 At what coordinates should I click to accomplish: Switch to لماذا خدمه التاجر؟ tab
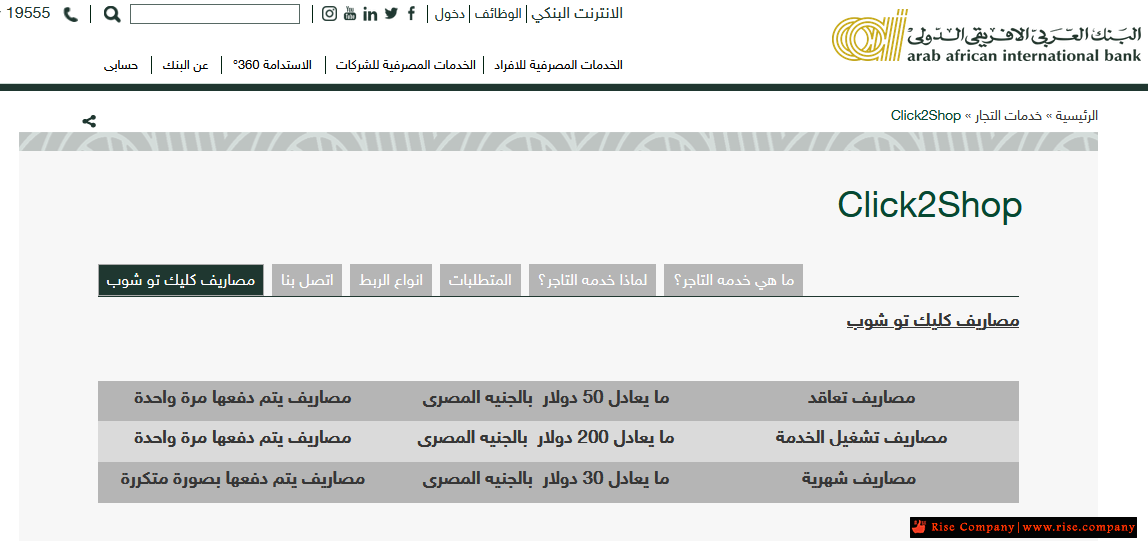click(x=592, y=280)
